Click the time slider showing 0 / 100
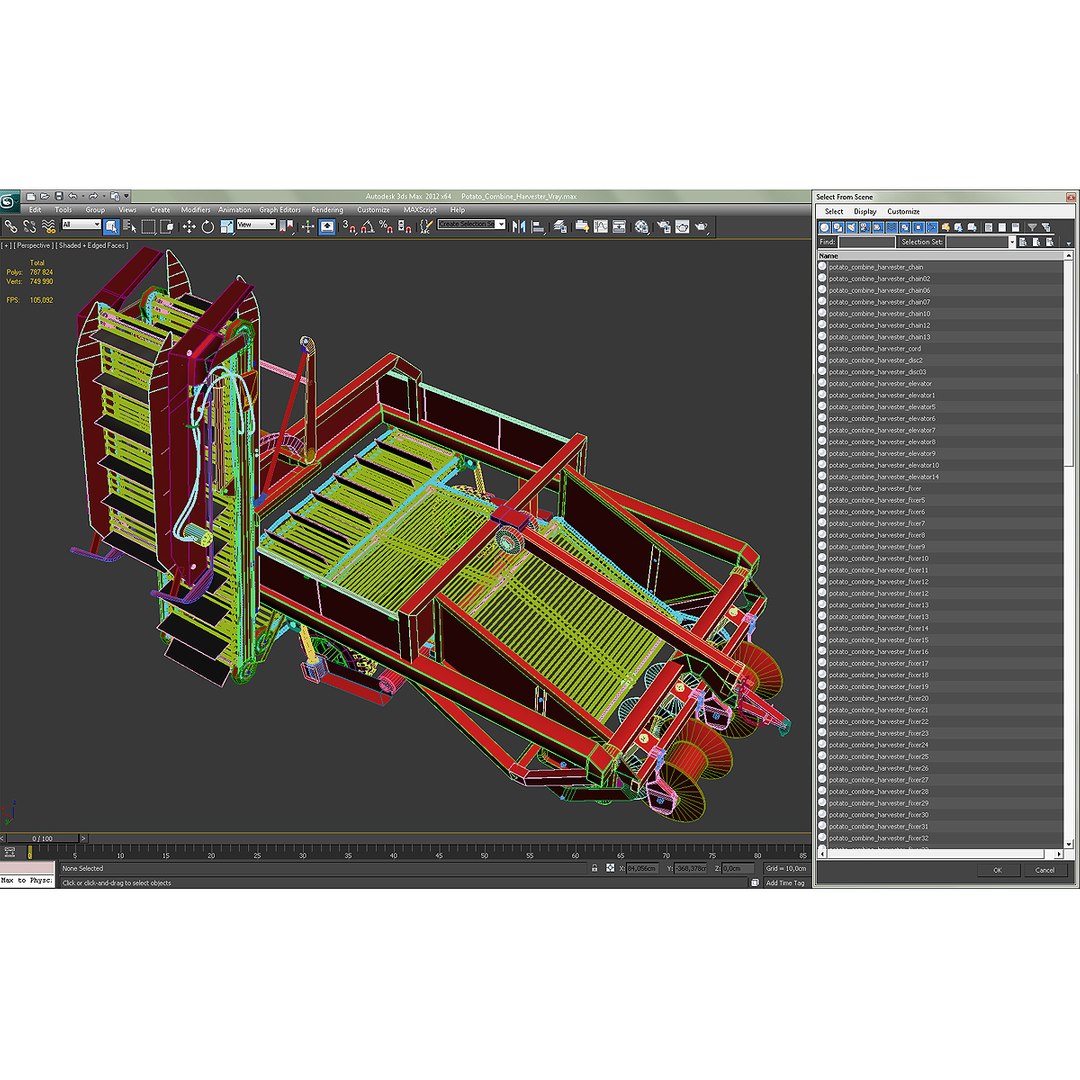Screen dimensions: 1080x1080 click(x=42, y=838)
